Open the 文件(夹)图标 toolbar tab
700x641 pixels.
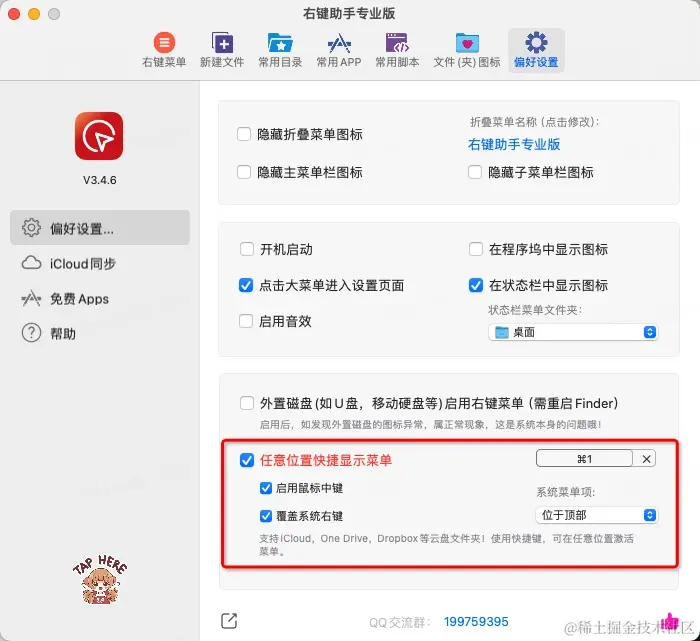(x=467, y=50)
